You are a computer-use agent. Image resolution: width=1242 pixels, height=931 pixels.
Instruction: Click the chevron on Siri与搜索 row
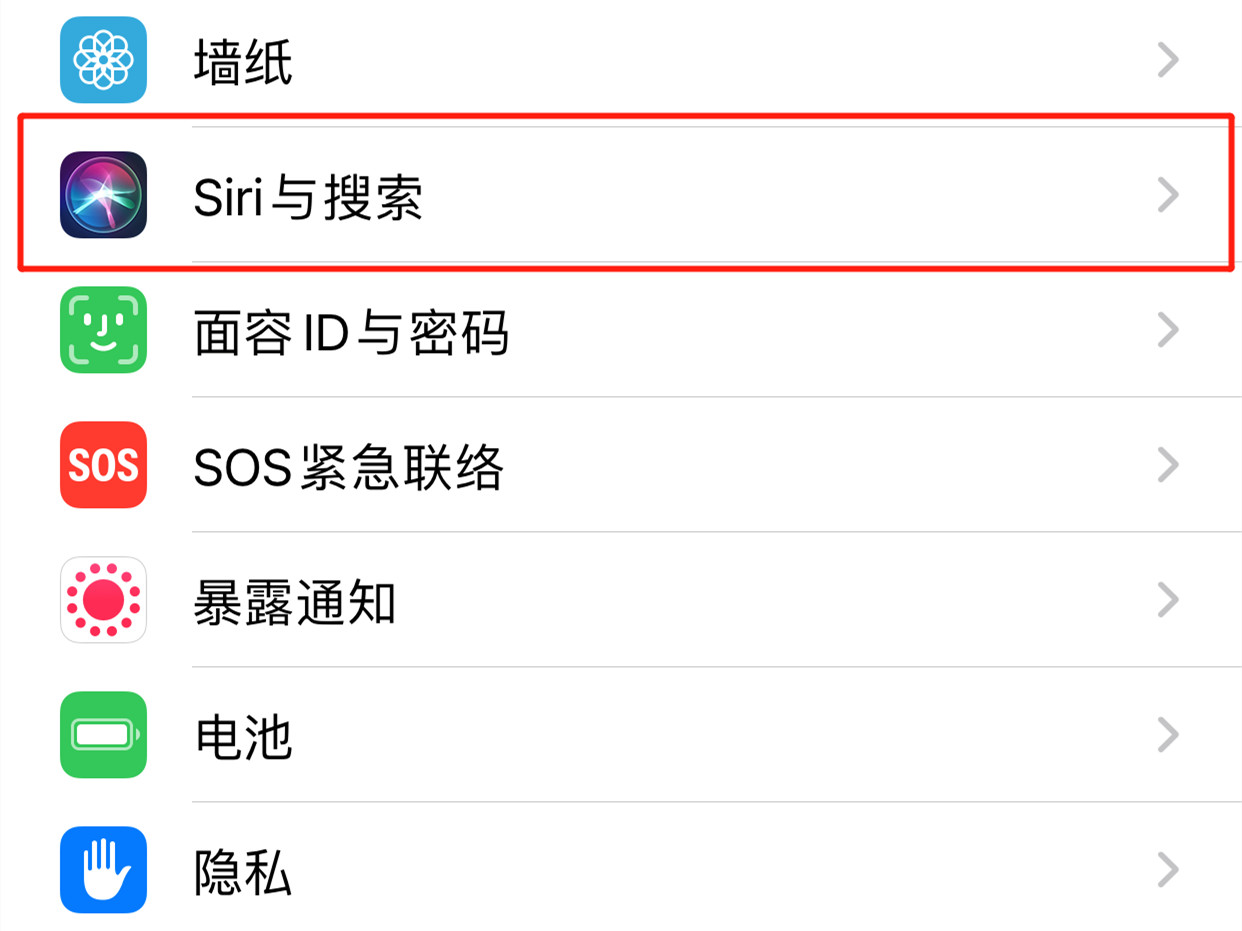(1168, 195)
